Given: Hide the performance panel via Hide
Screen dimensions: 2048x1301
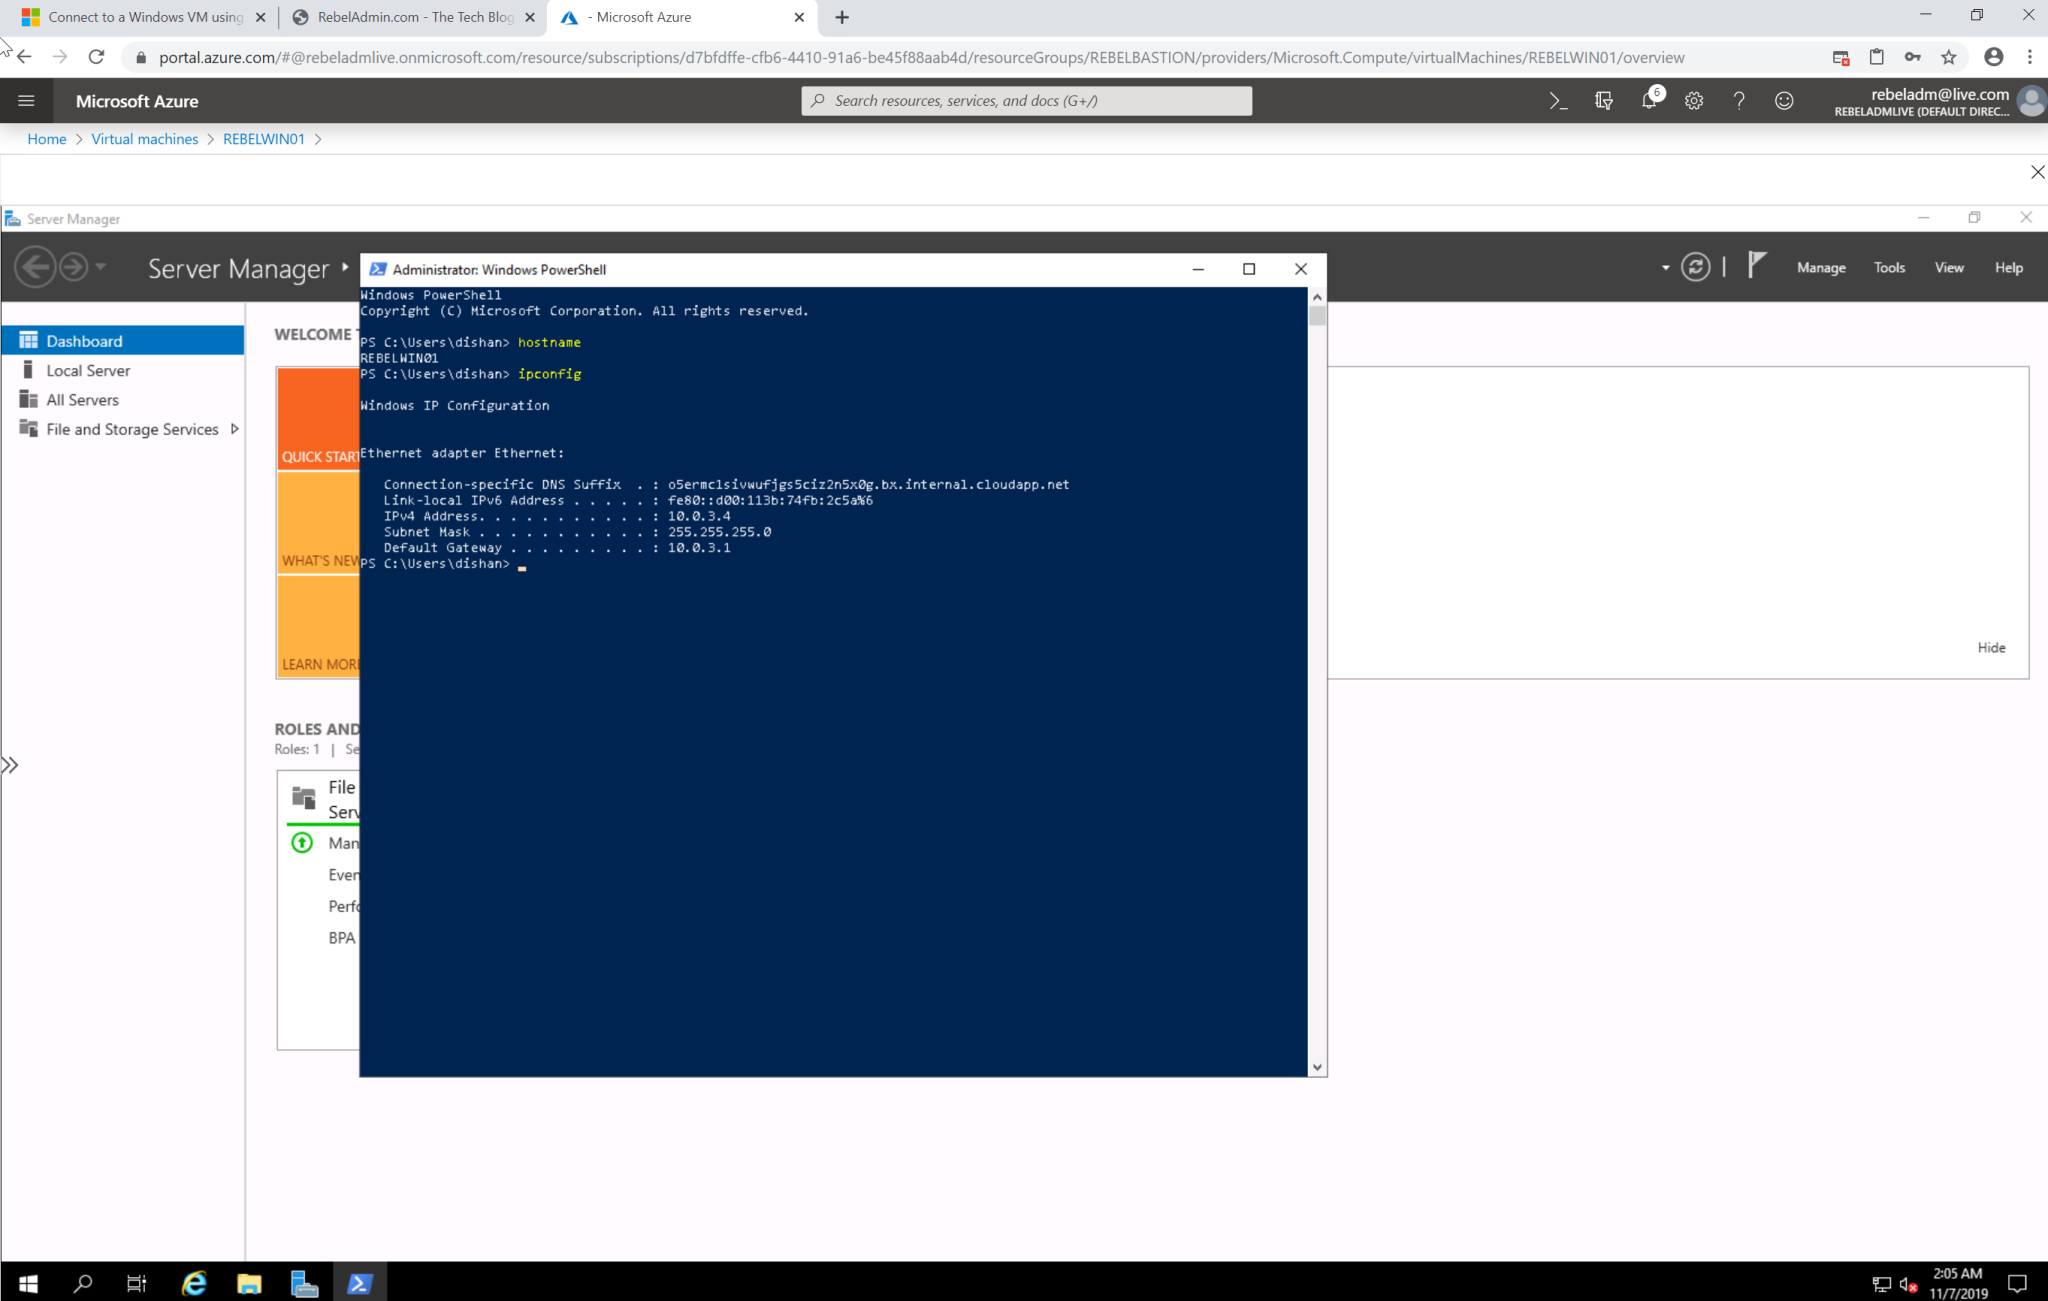Looking at the screenshot, I should pyautogui.click(x=1990, y=647).
